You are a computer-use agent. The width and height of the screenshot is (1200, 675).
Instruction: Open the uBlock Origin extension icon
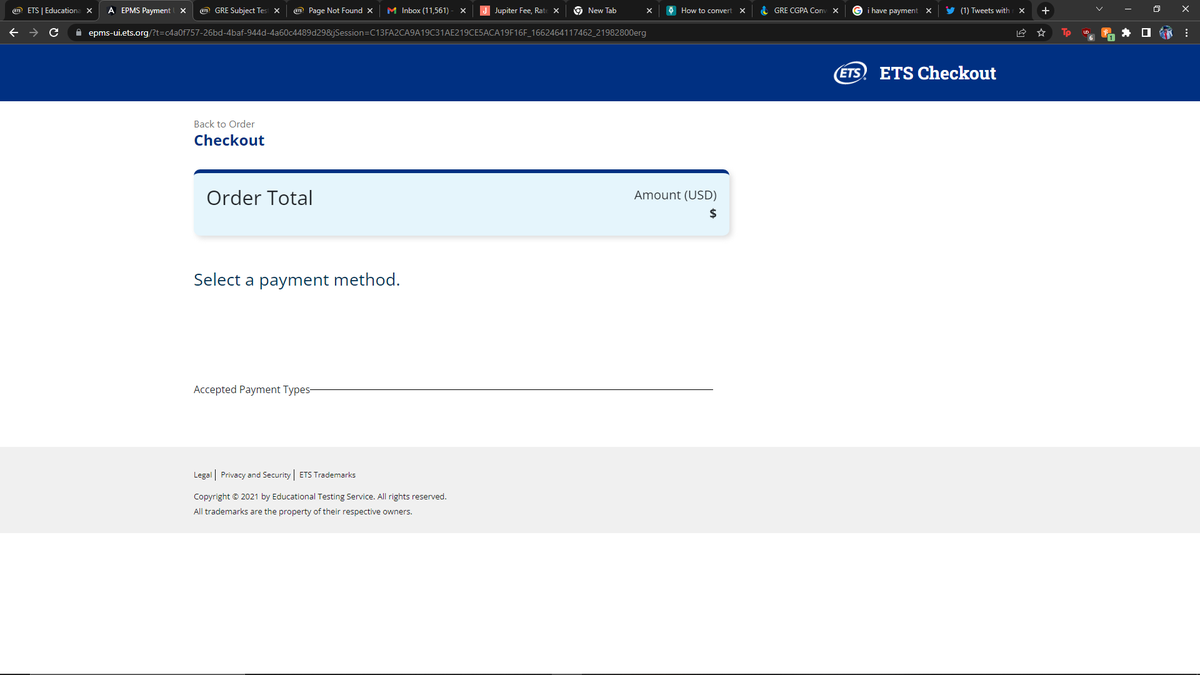1087,33
